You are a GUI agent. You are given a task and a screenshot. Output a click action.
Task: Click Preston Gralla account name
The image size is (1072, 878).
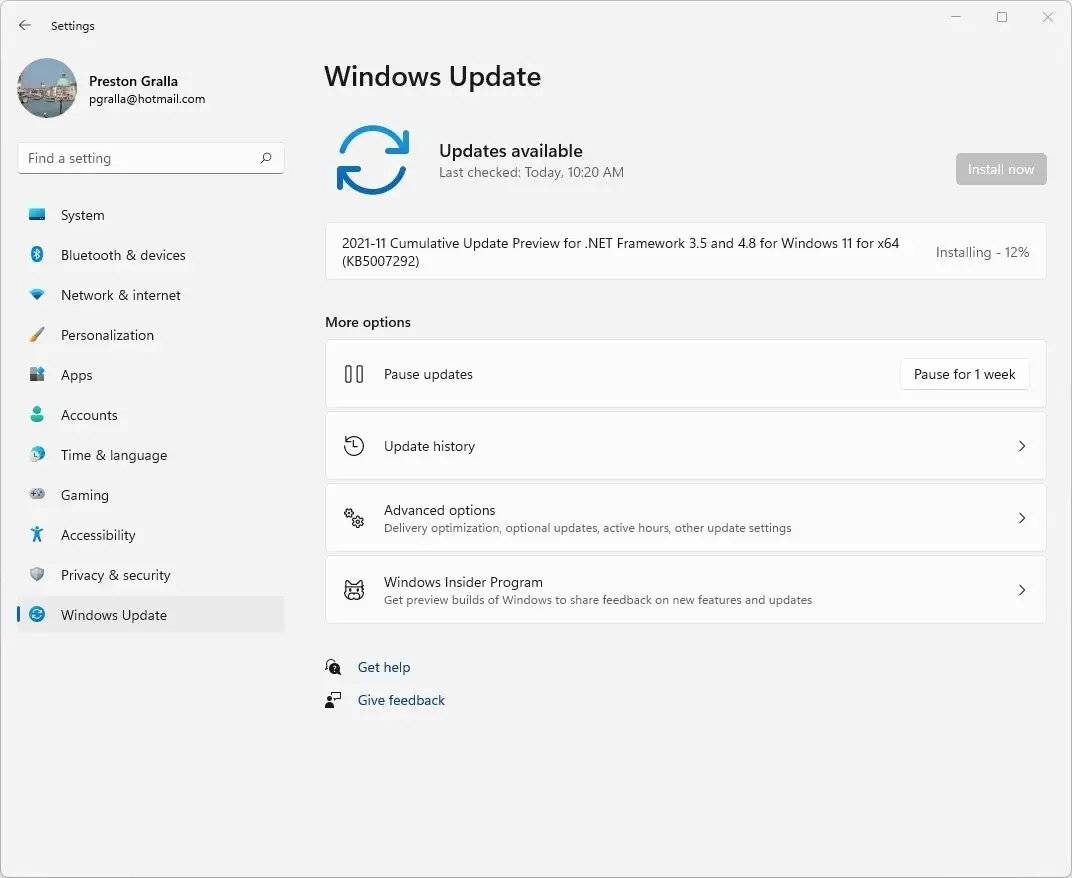133,81
